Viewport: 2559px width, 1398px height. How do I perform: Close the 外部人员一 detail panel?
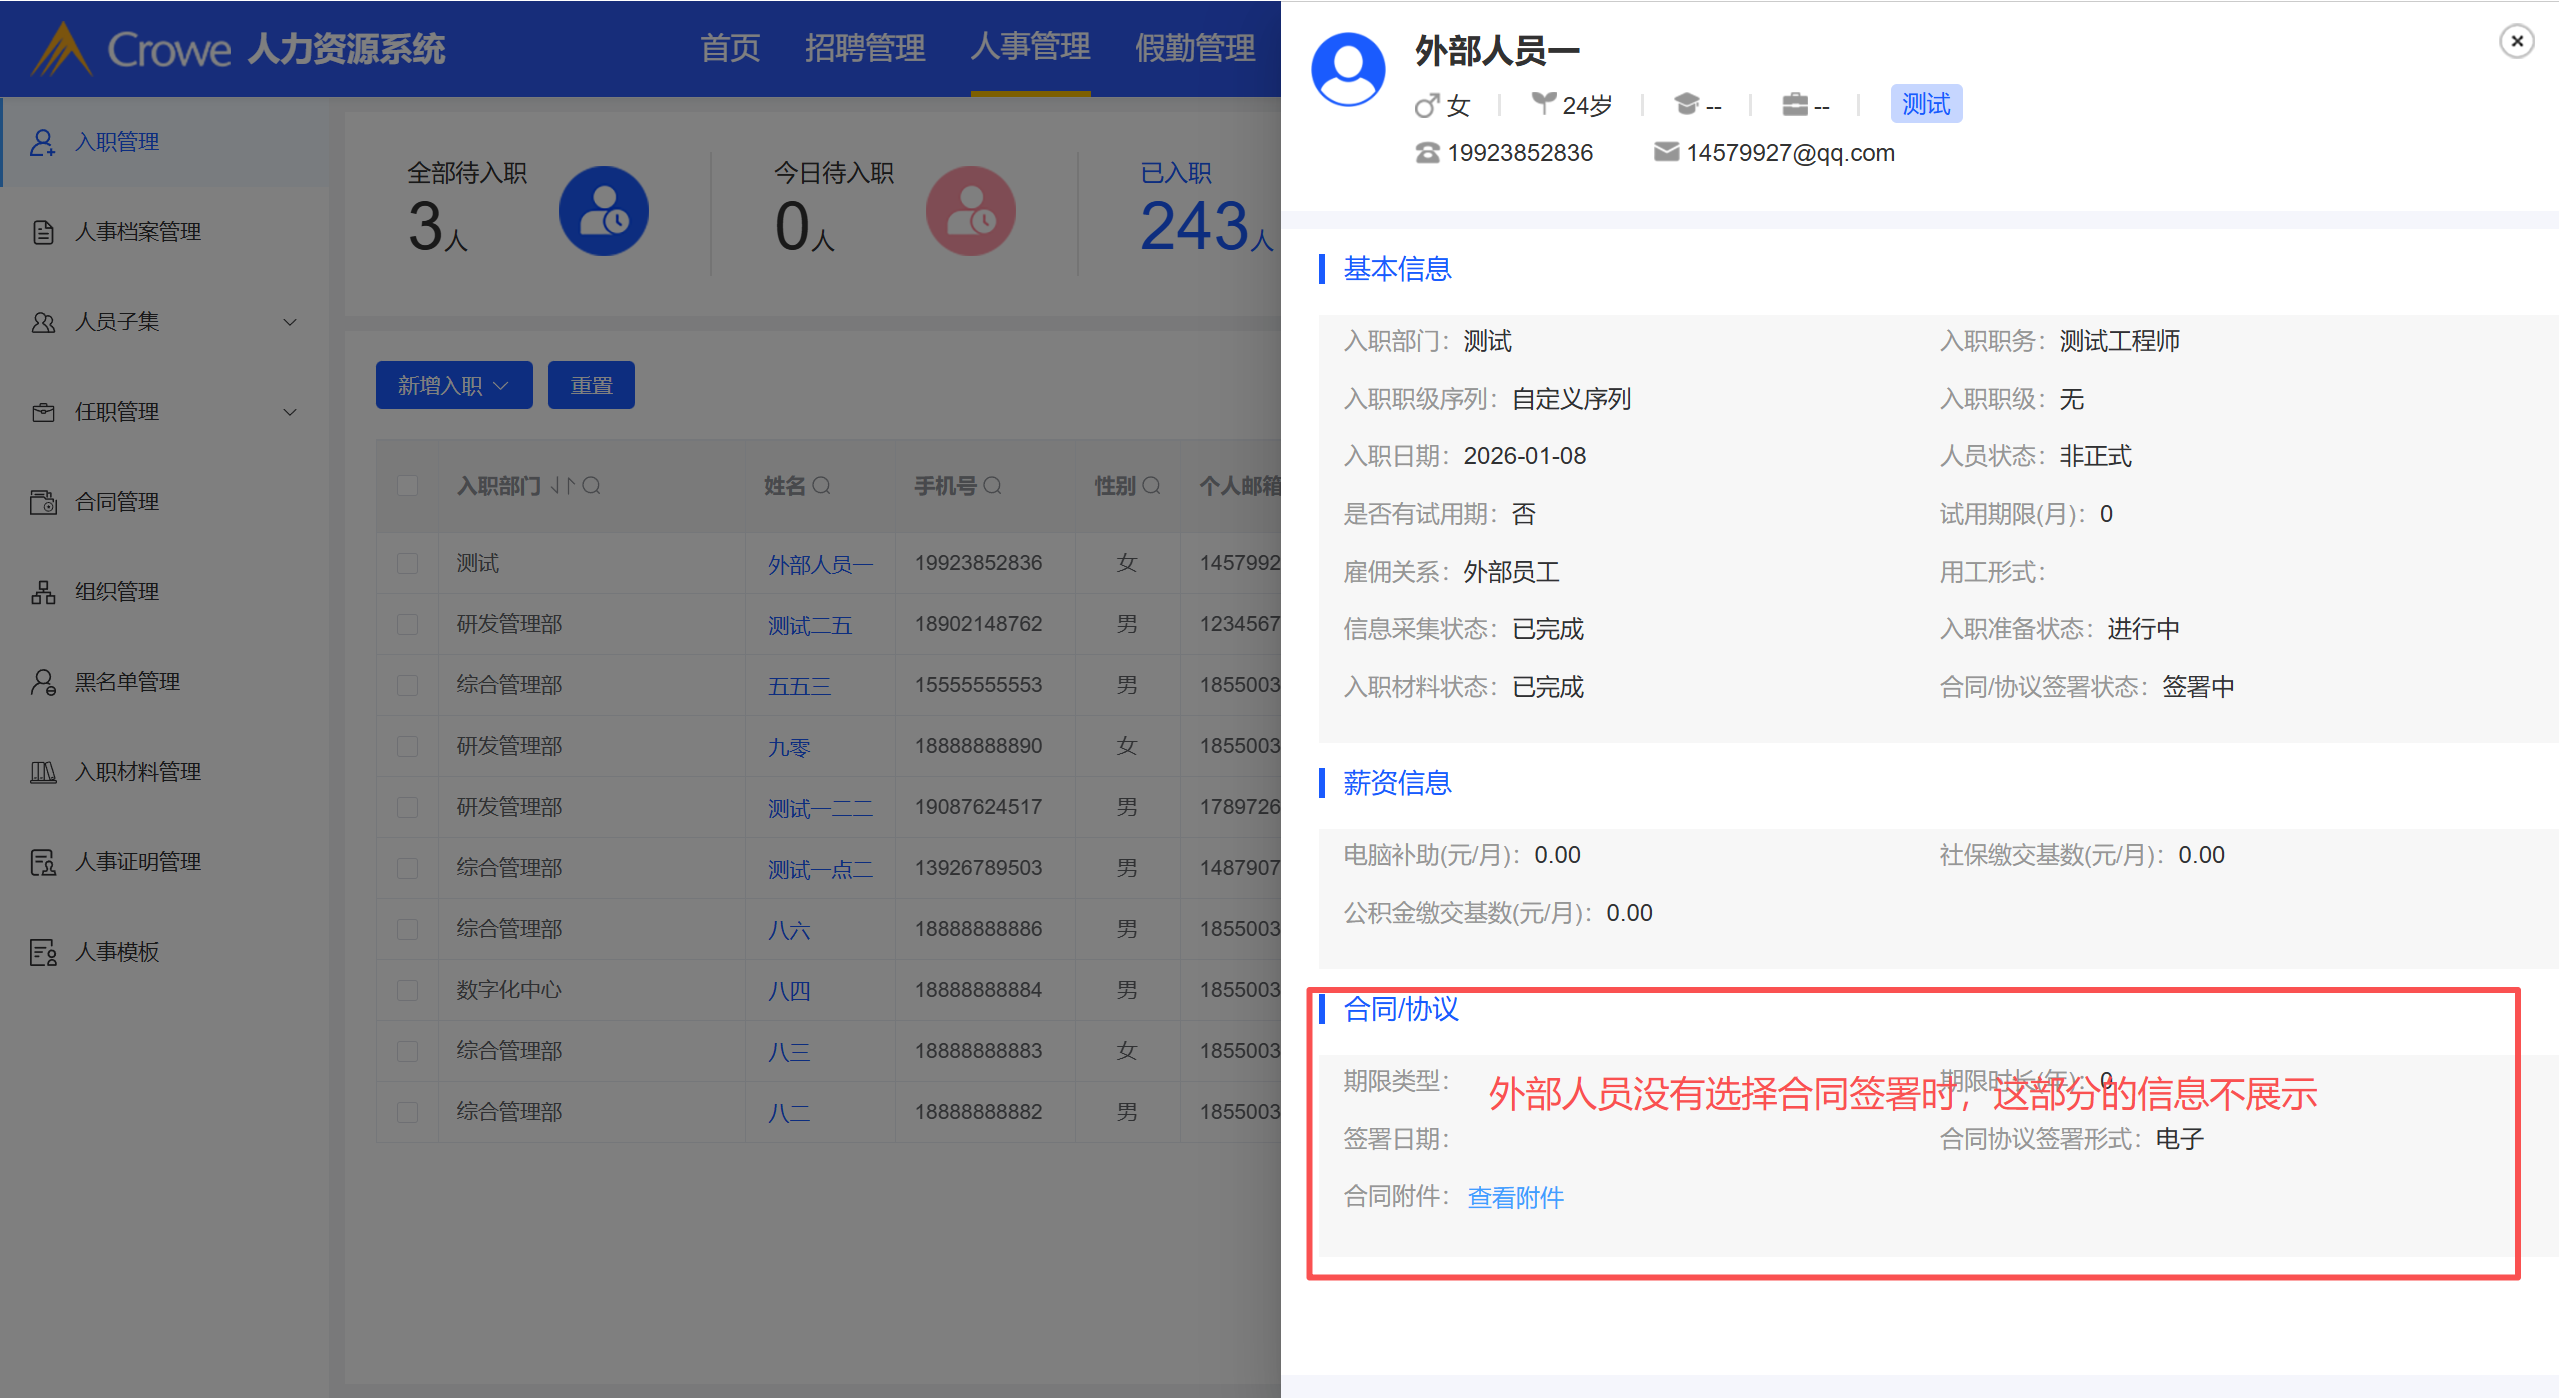coord(2516,42)
